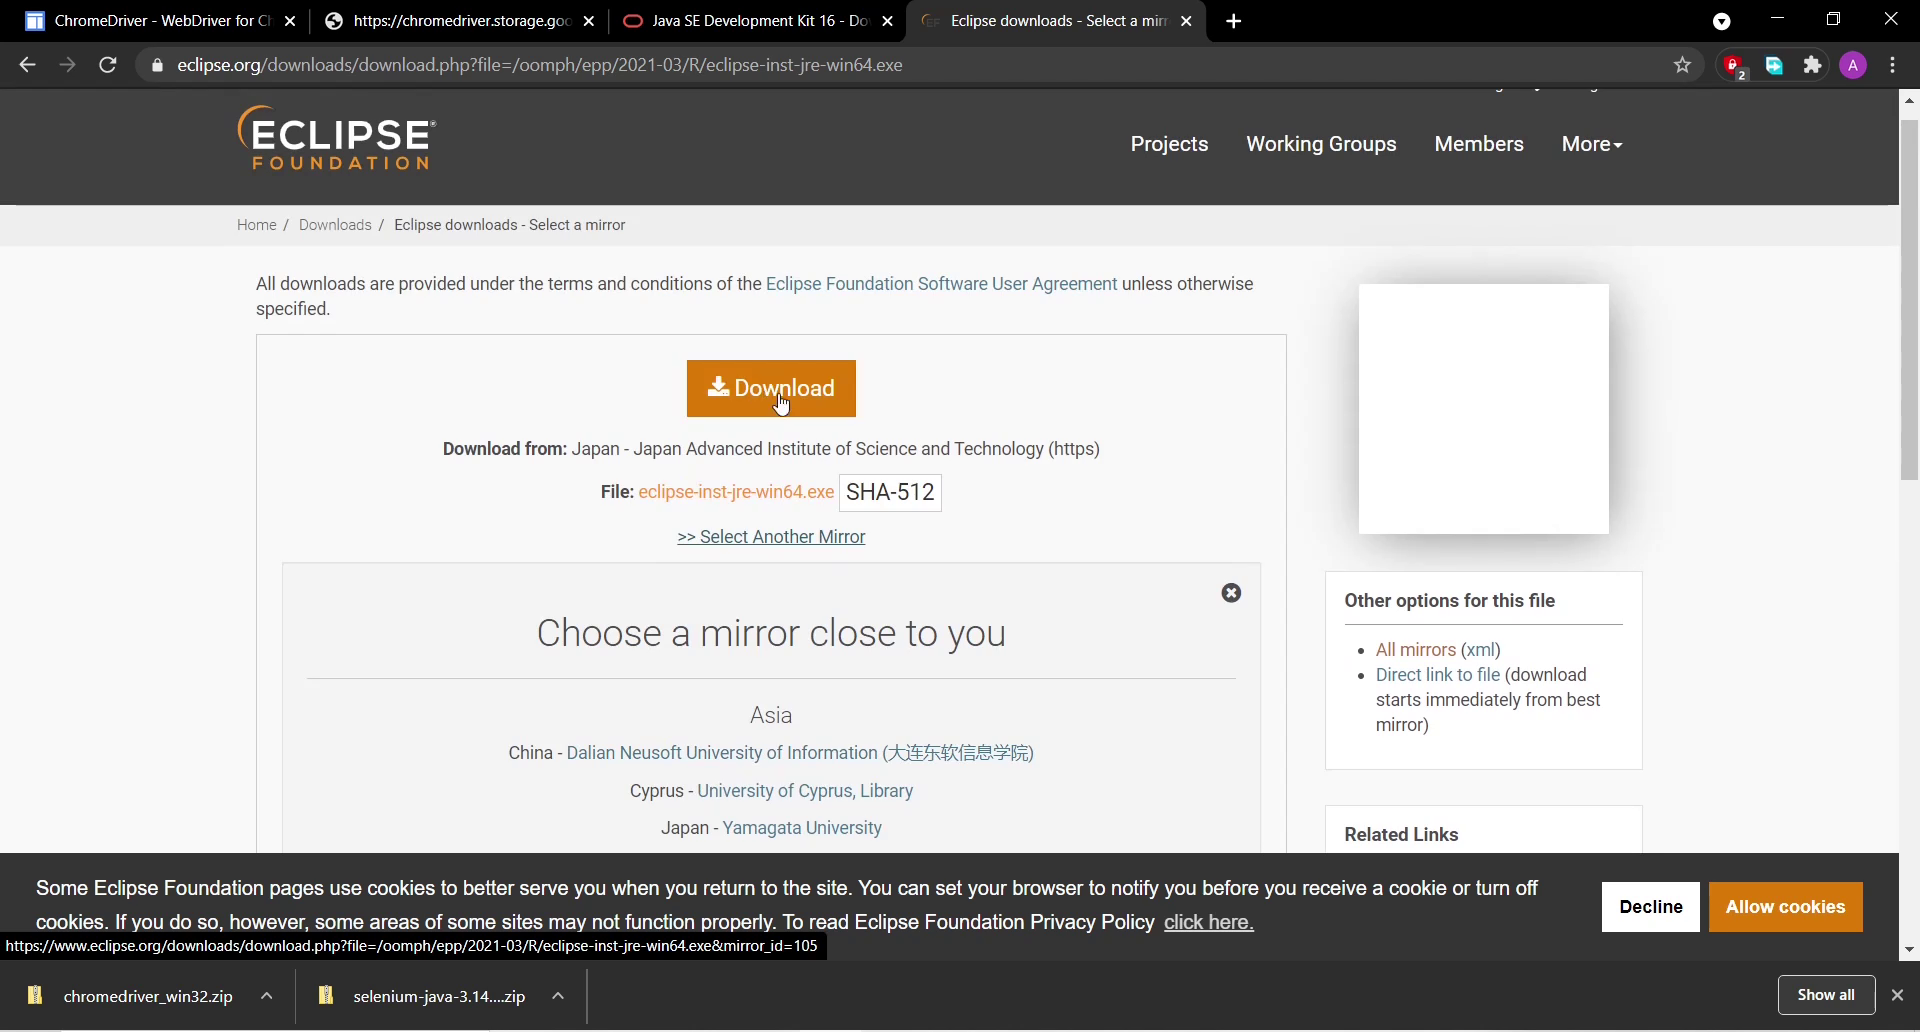This screenshot has height=1032, width=1920.
Task: Close the mirror chooser panel with the X icon
Action: [x=1231, y=593]
